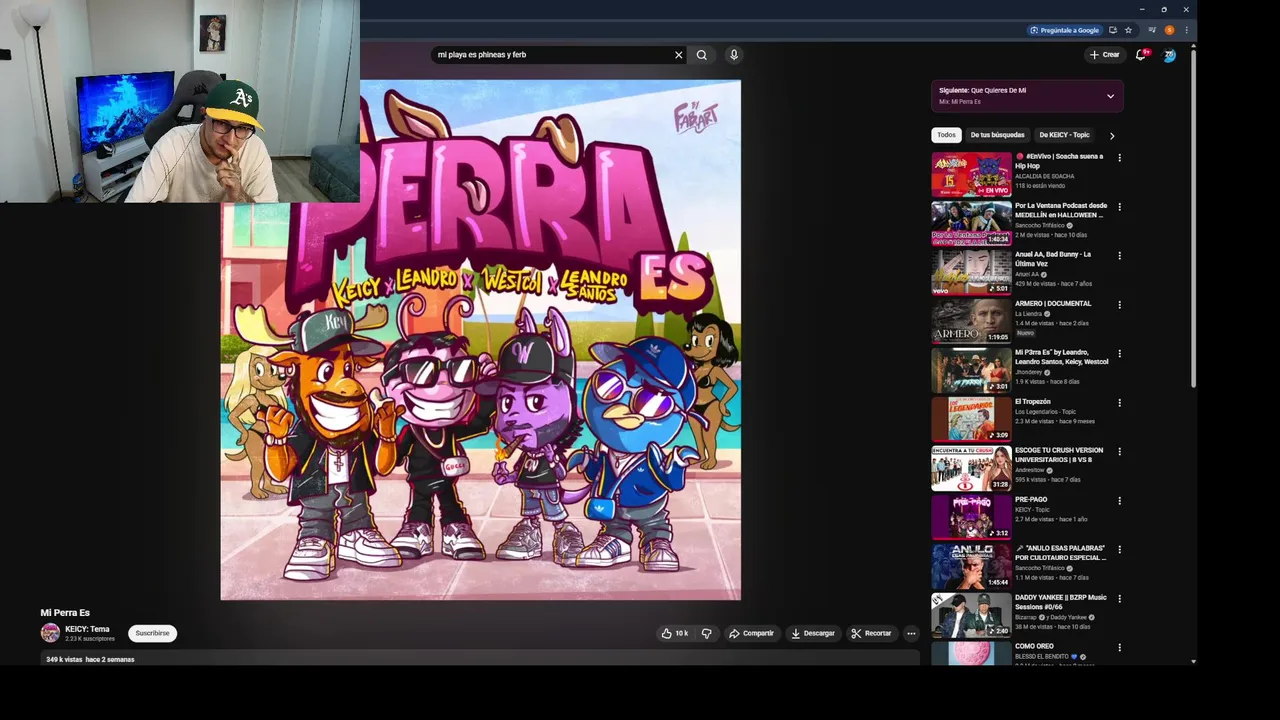1280x720 pixels.
Task: Click the Recortar clip button
Action: coord(870,633)
